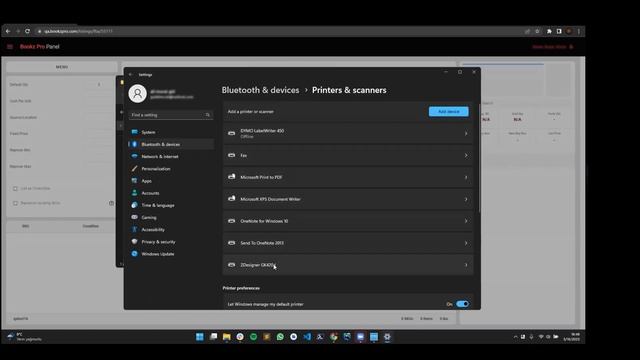Open the taskbar weather widget

point(25,337)
